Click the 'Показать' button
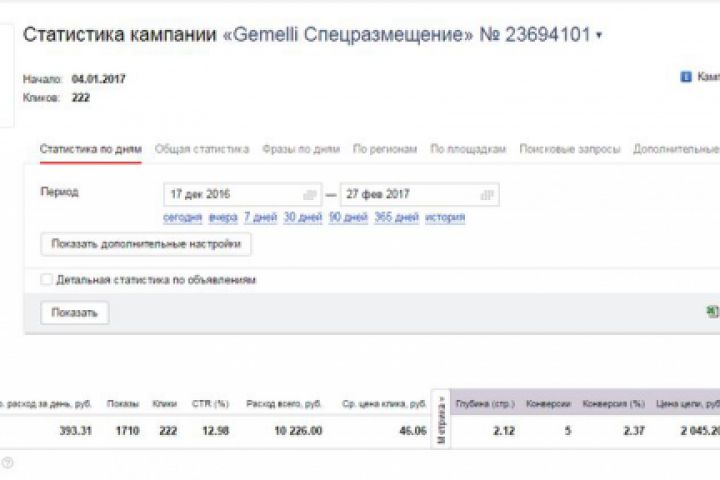The image size is (720, 480). tap(74, 313)
